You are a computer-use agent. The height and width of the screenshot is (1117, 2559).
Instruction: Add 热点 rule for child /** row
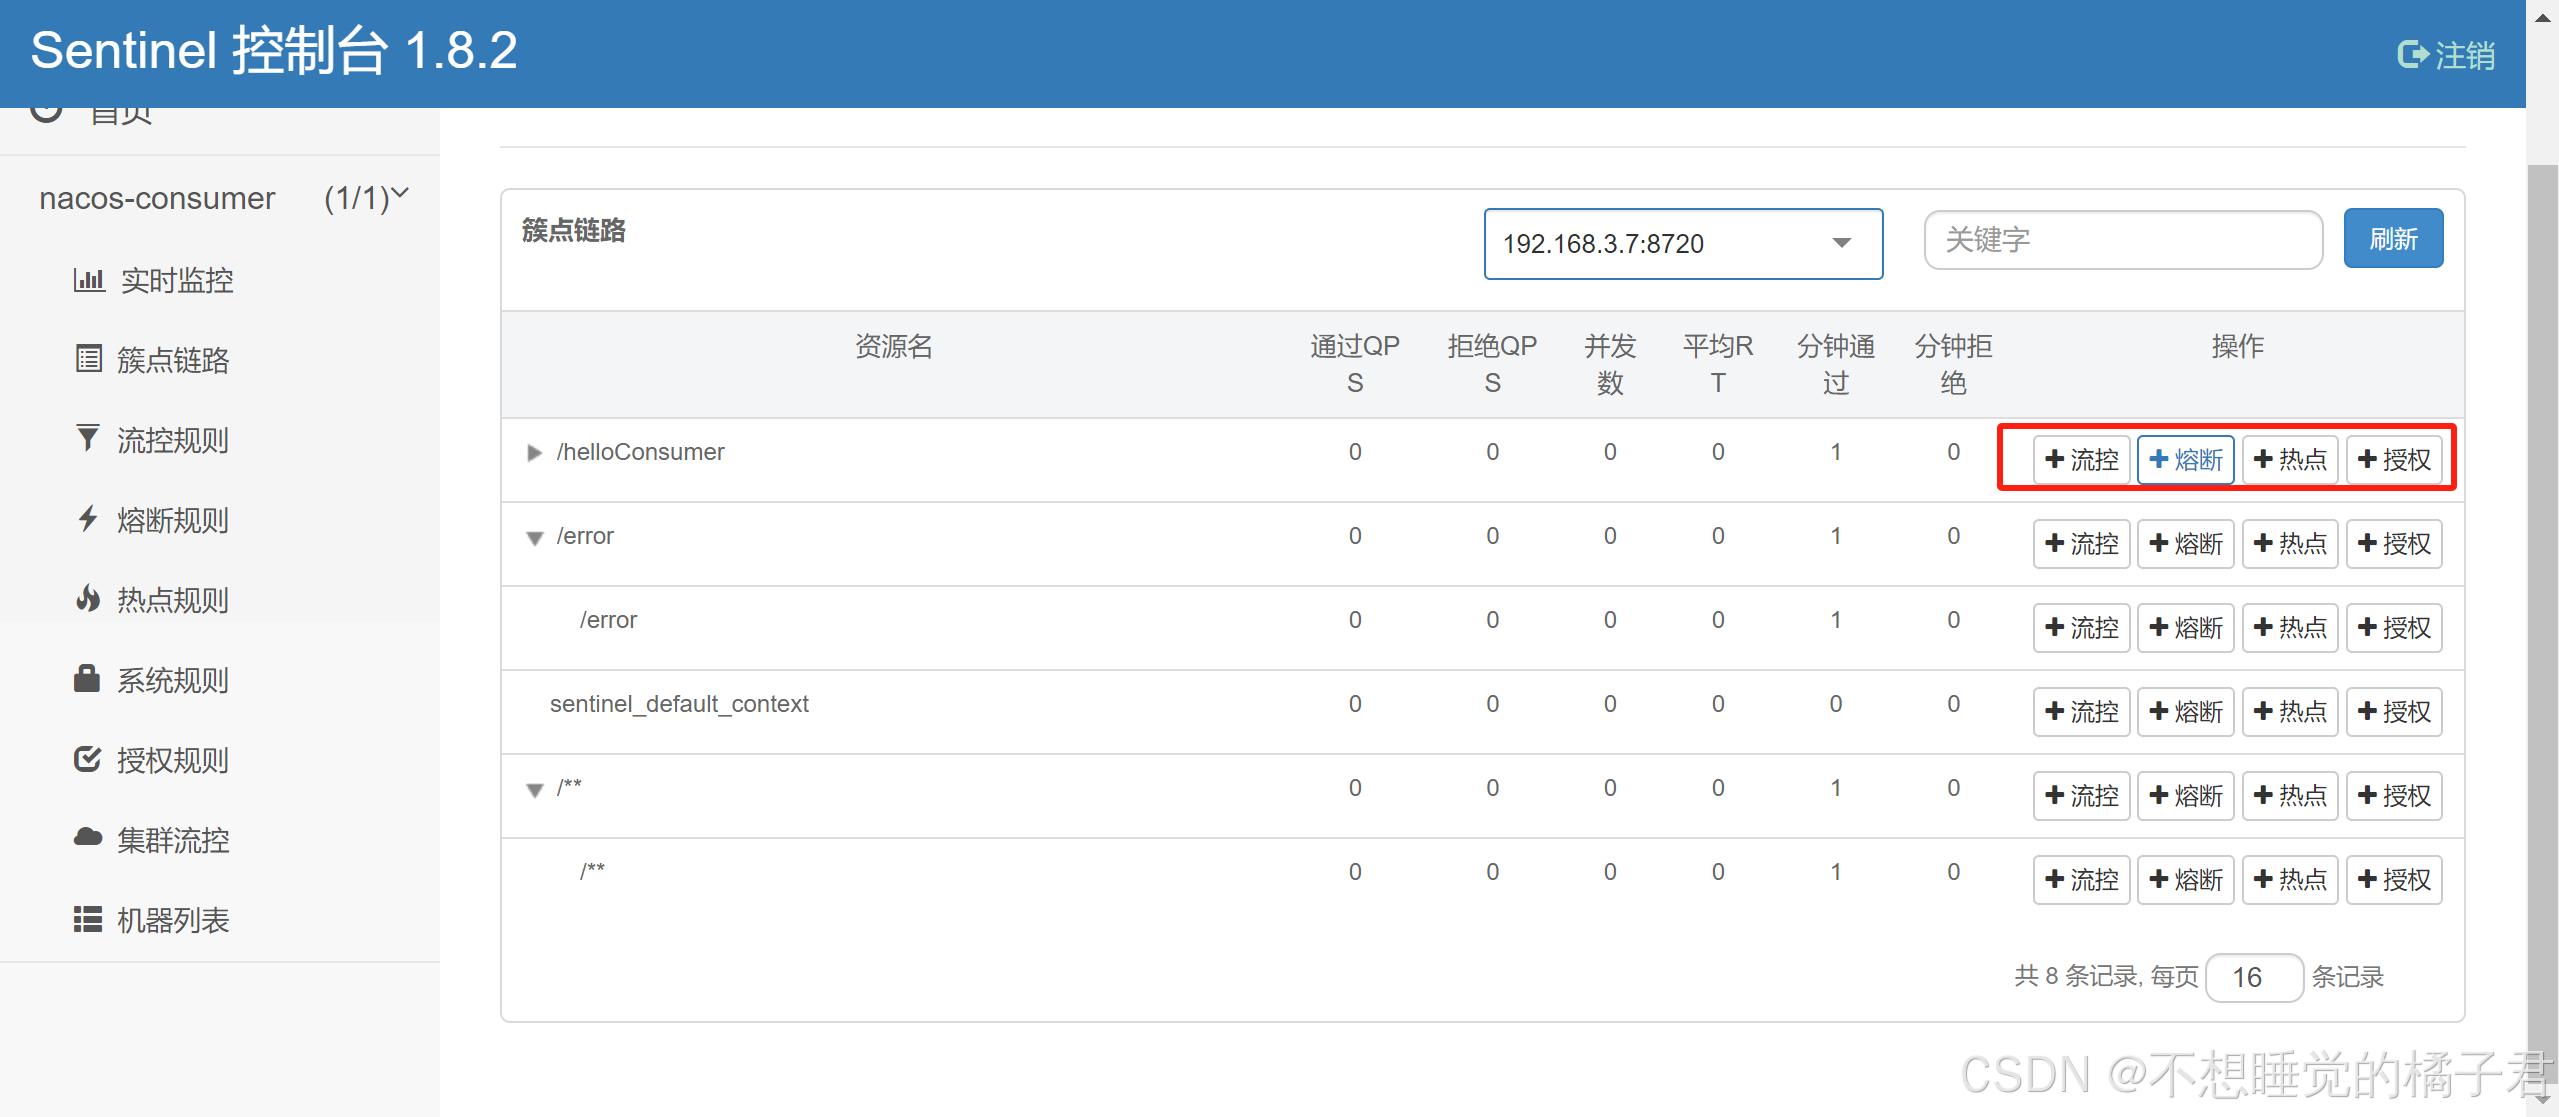(x=2290, y=880)
